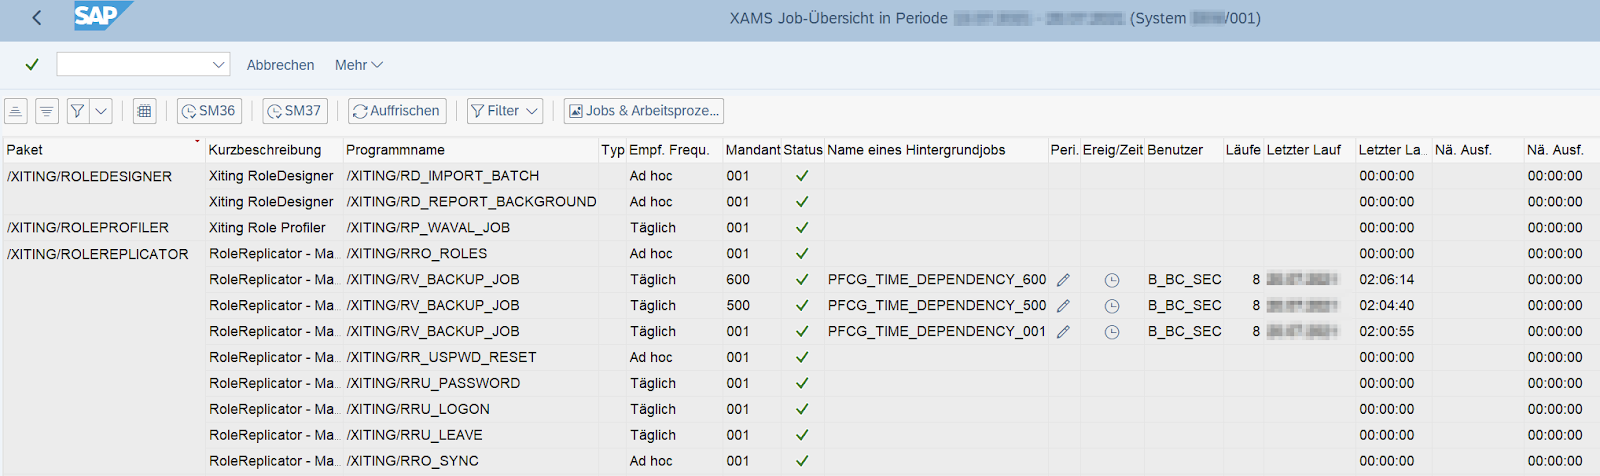This screenshot has height=476, width=1600.
Task: Click Mandant value 500
Action: (x=738, y=306)
